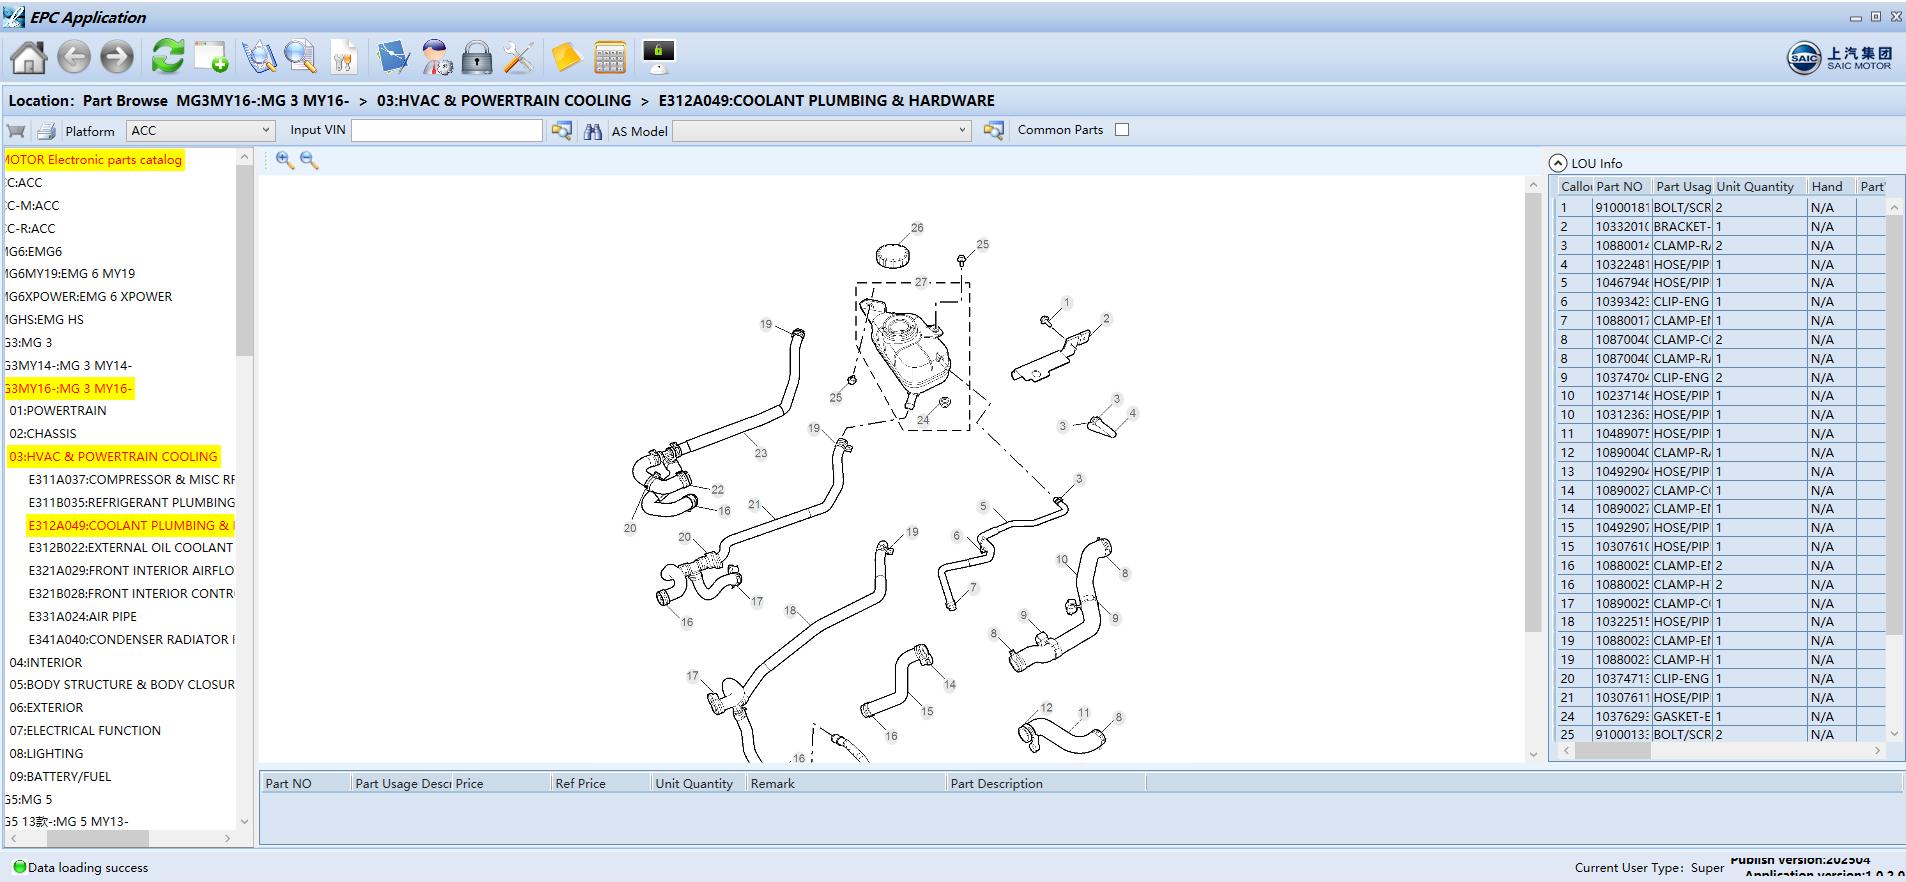The width and height of the screenshot is (1906, 882).
Task: Click the diagram vertical scroll-down arrow
Action: pyautogui.click(x=1534, y=755)
